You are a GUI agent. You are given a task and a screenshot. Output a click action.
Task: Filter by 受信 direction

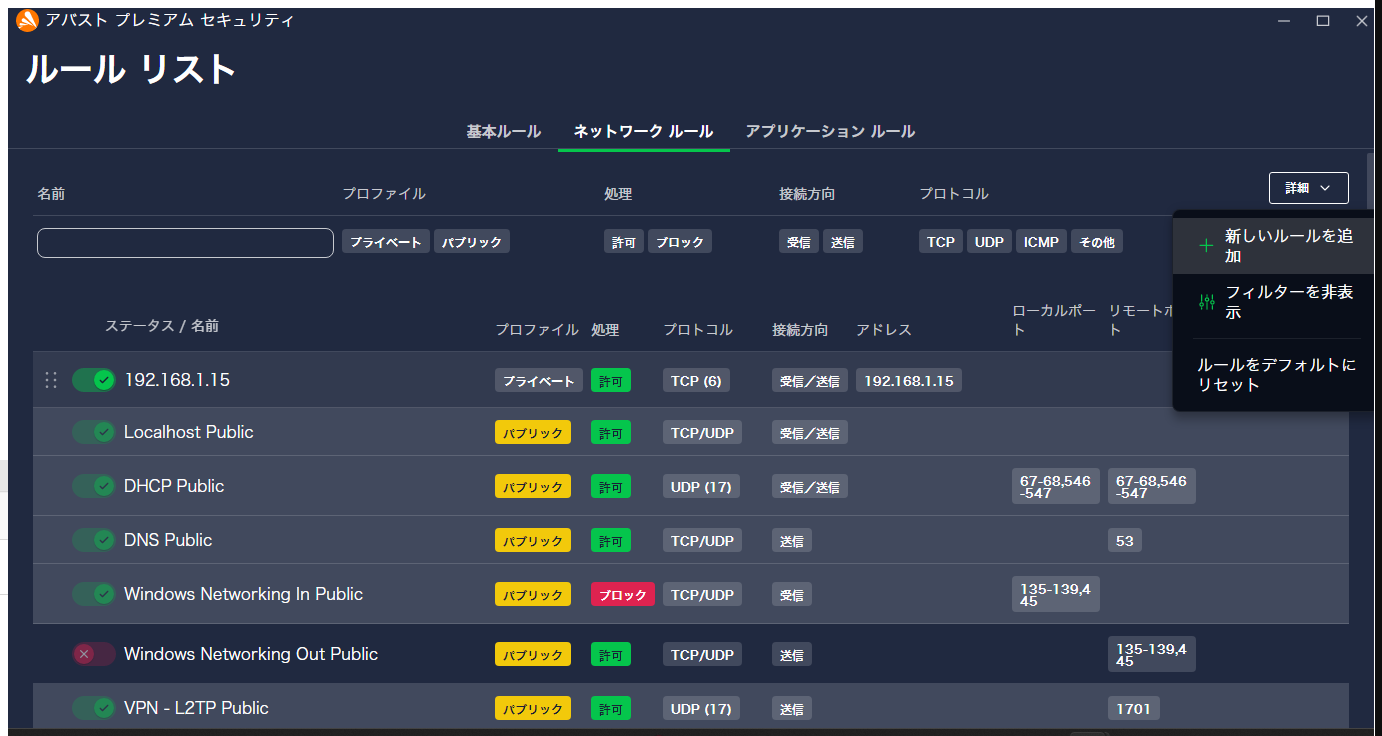tap(799, 242)
